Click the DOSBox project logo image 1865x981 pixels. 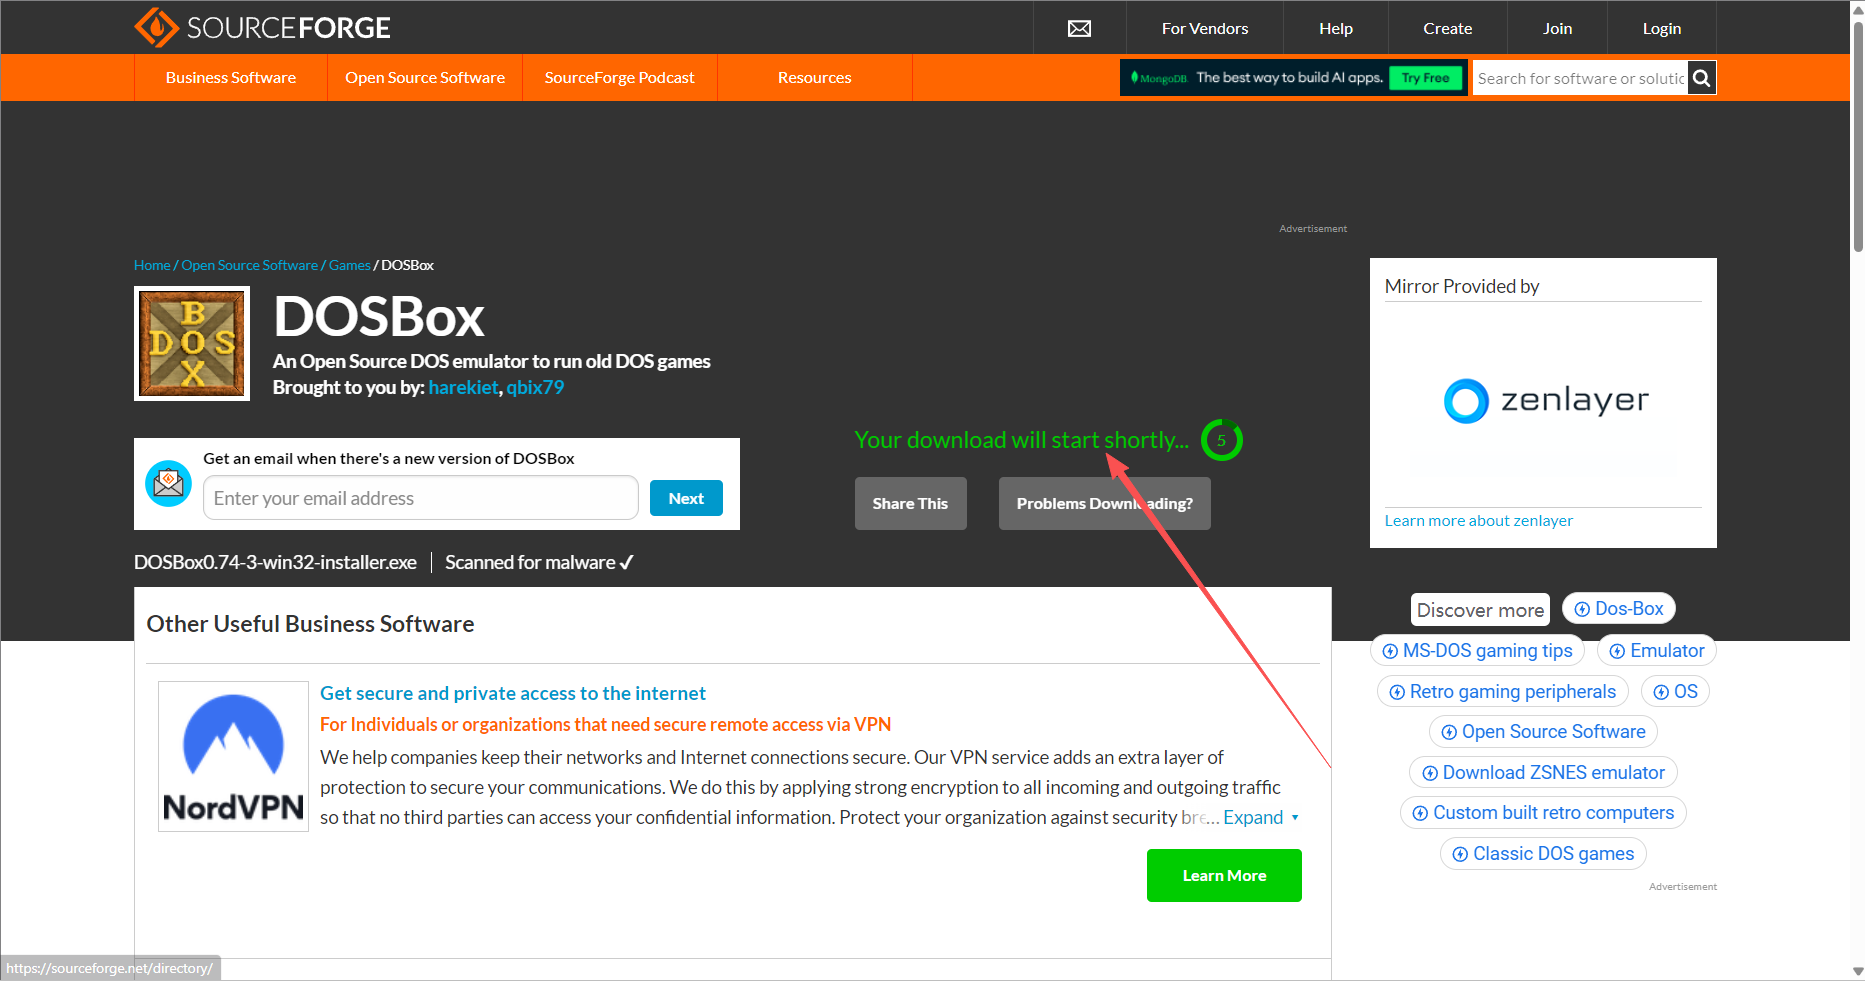pos(192,343)
